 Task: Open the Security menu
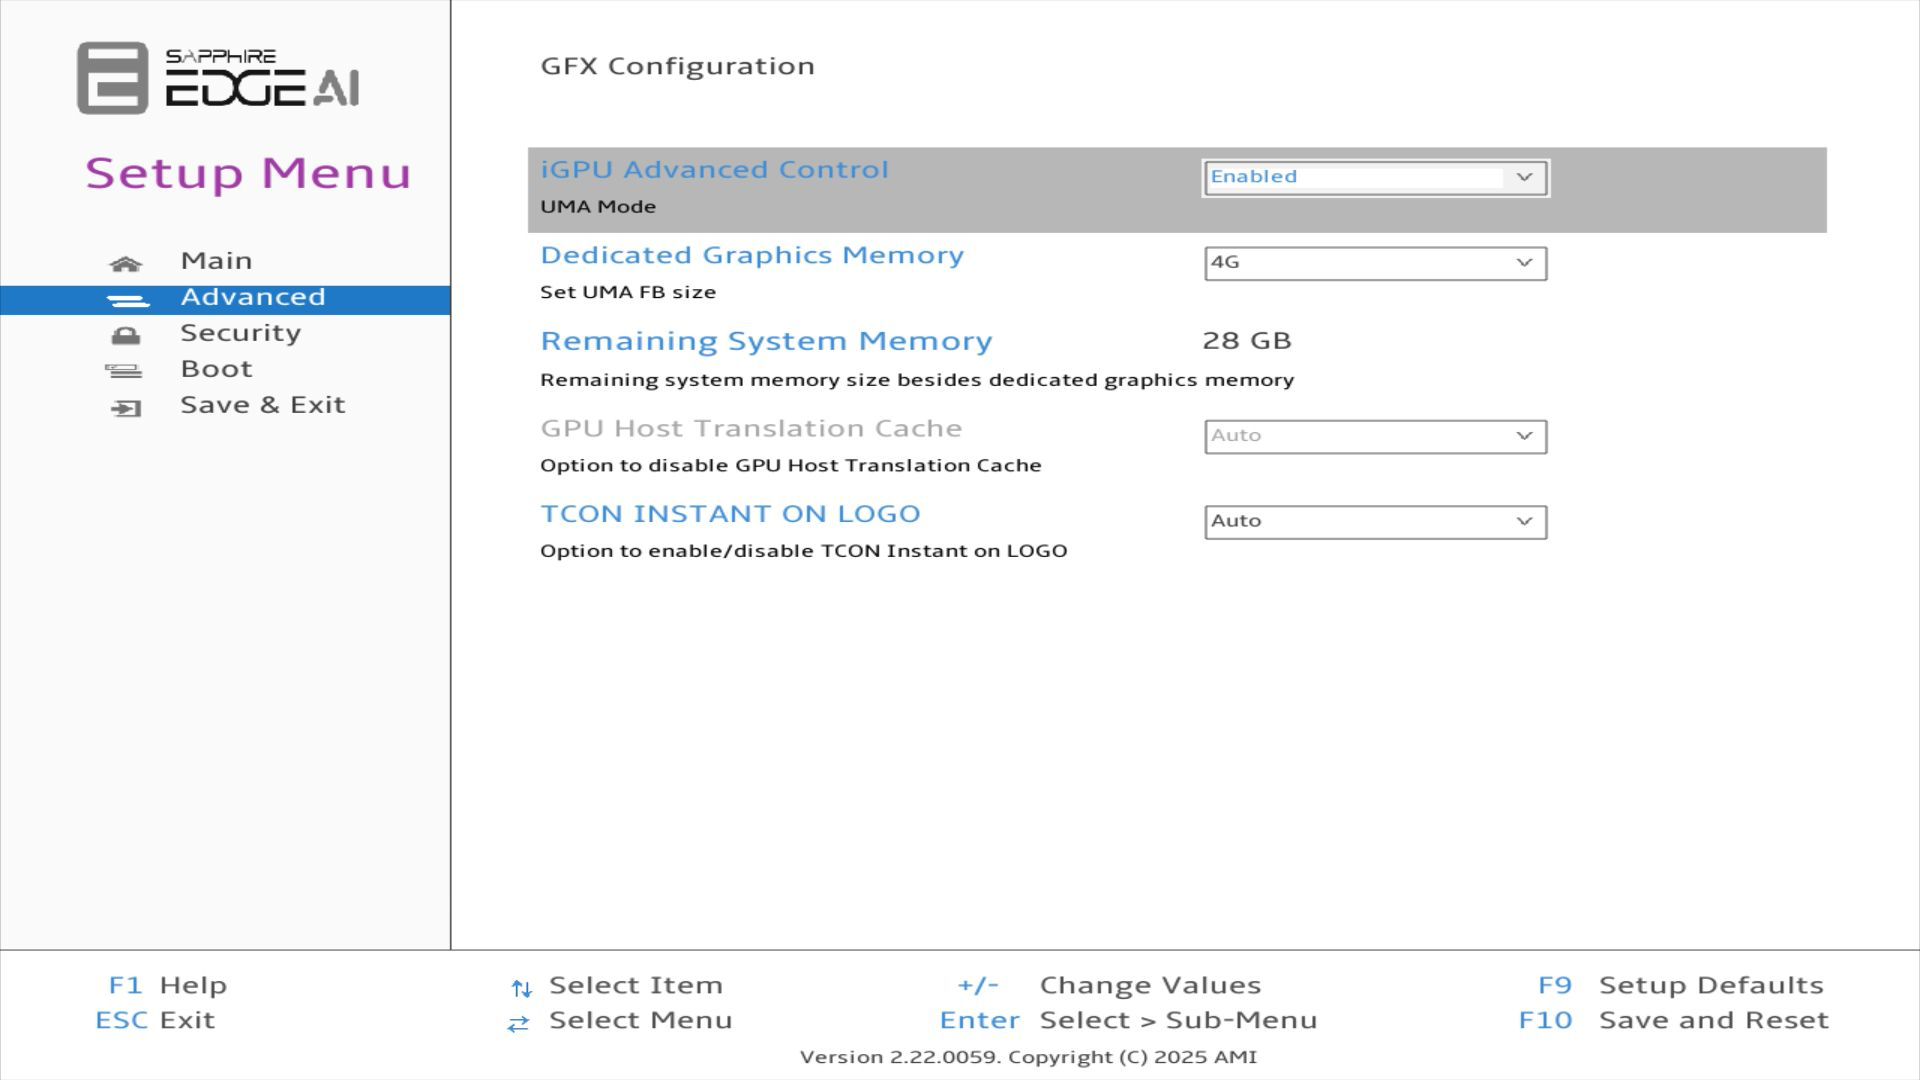coord(240,333)
